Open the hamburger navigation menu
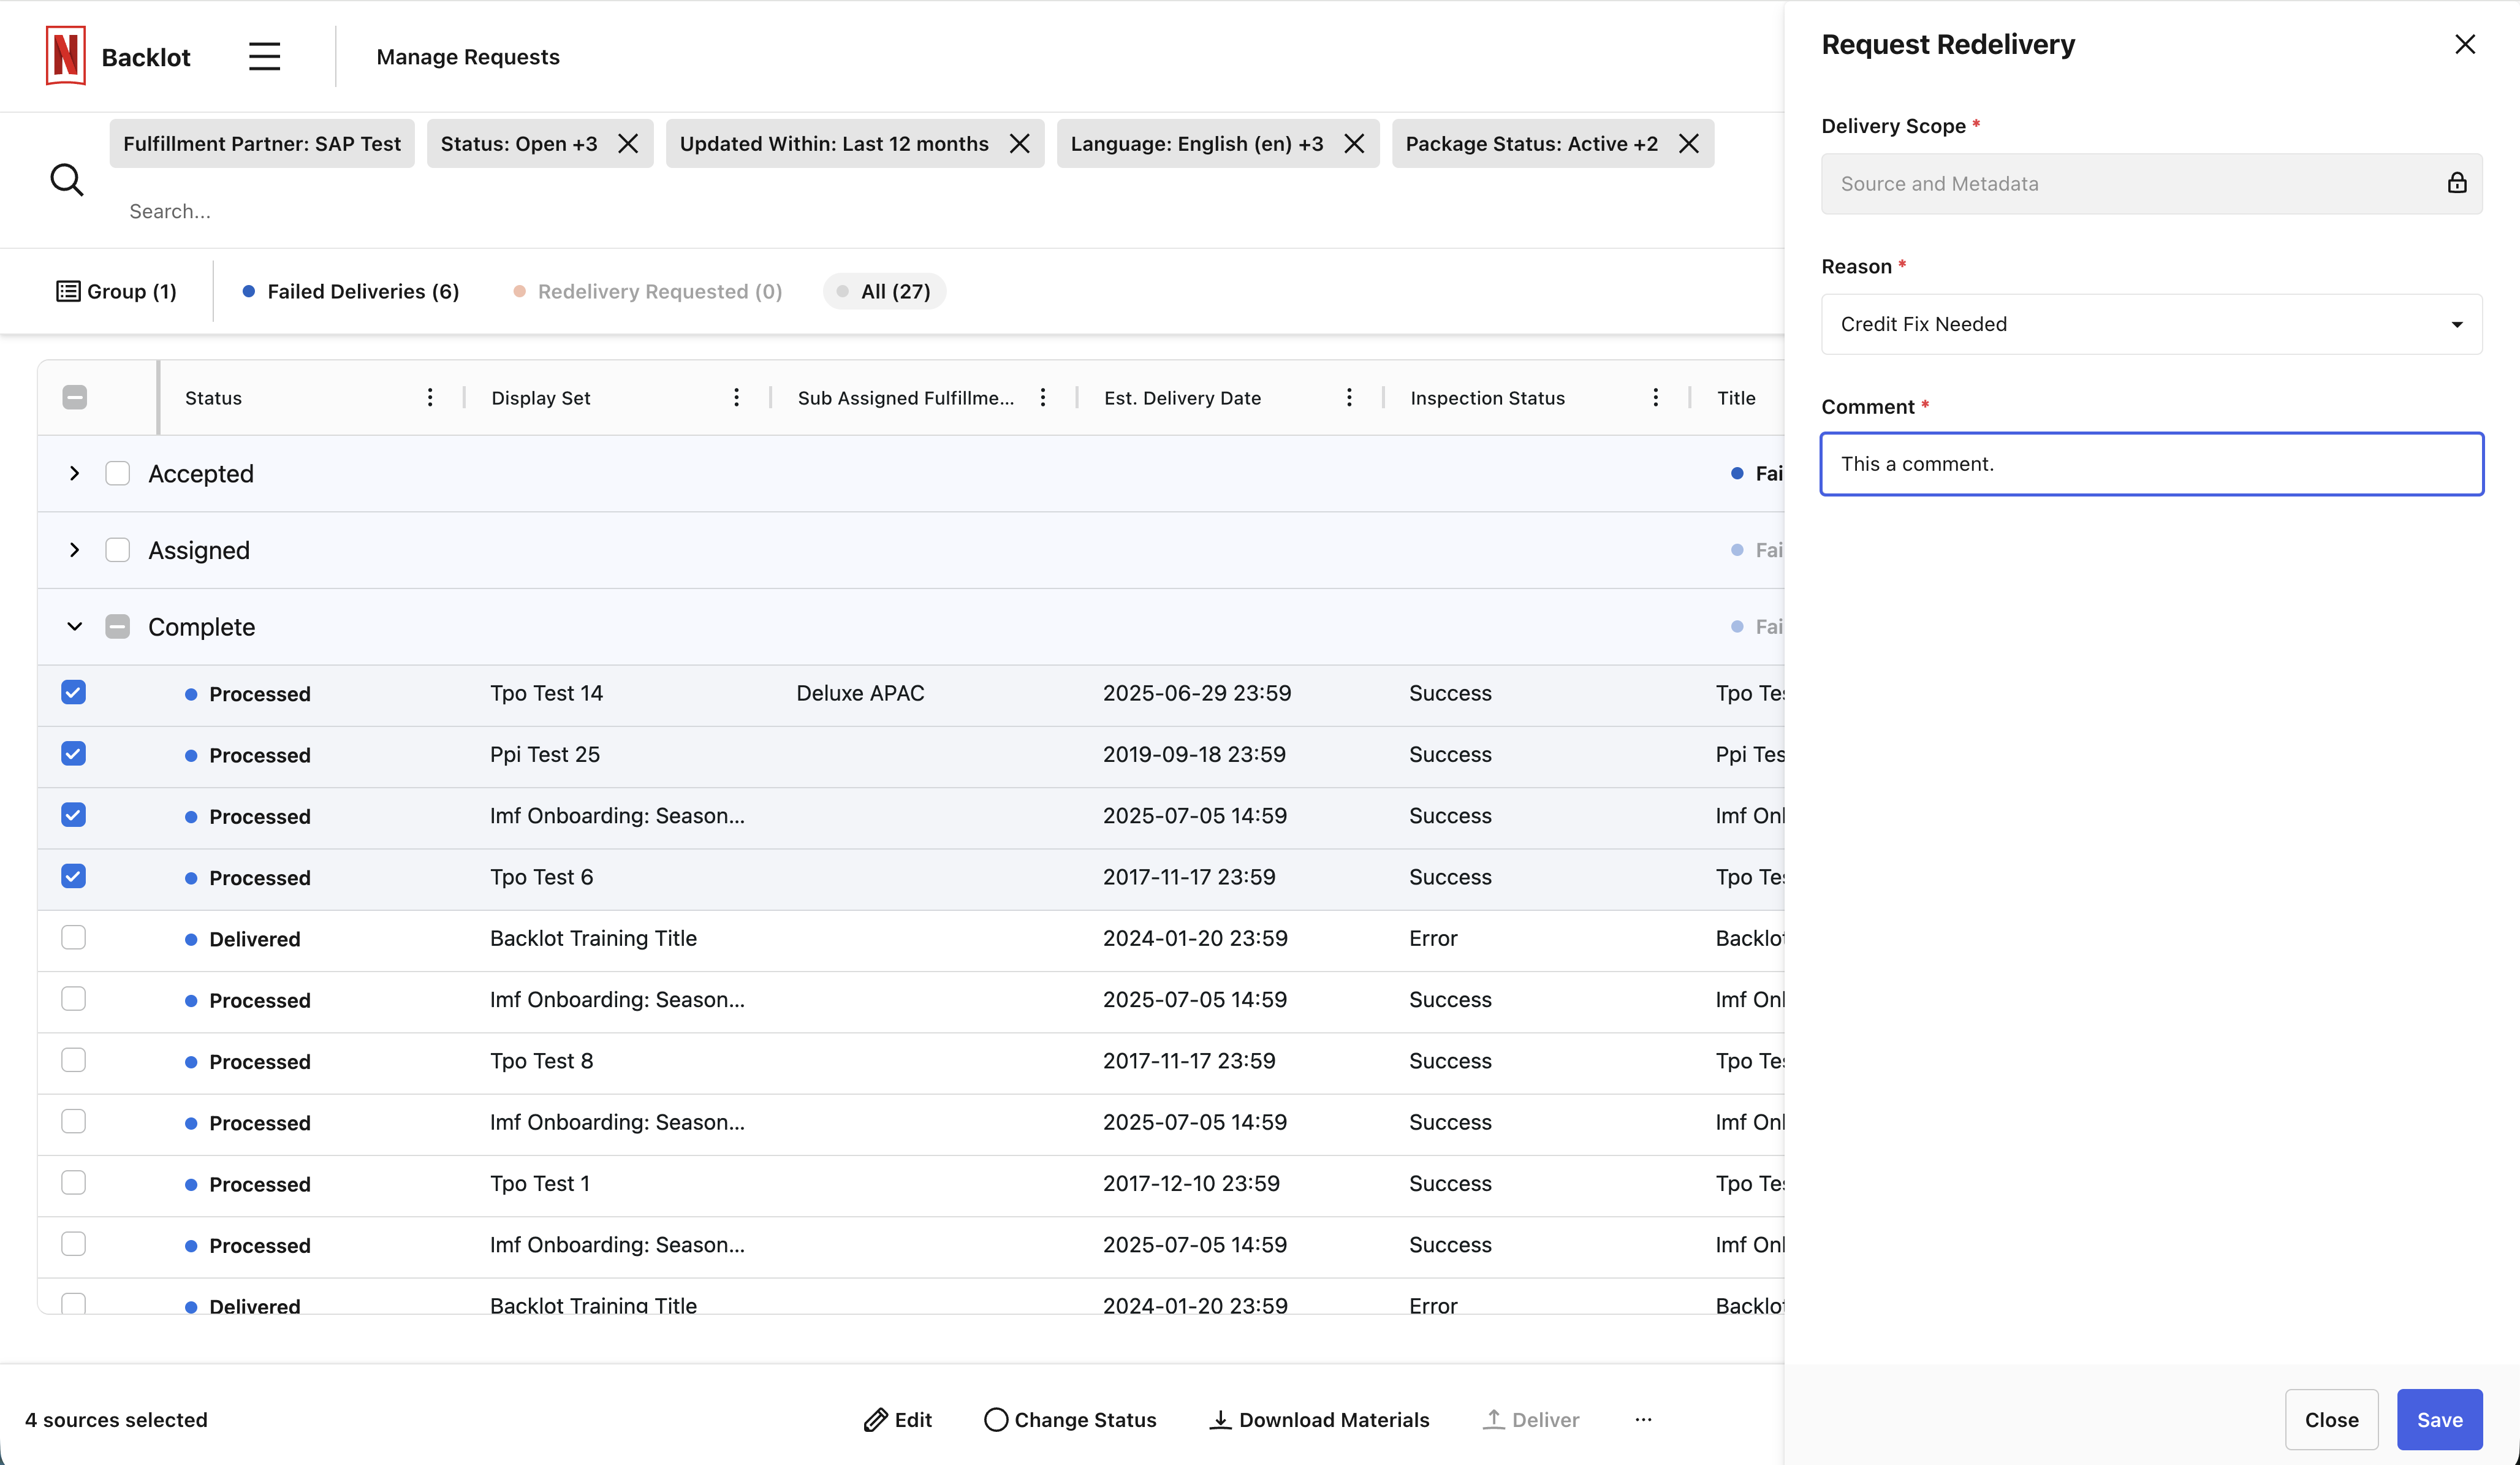The width and height of the screenshot is (2520, 1465). pyautogui.click(x=264, y=57)
